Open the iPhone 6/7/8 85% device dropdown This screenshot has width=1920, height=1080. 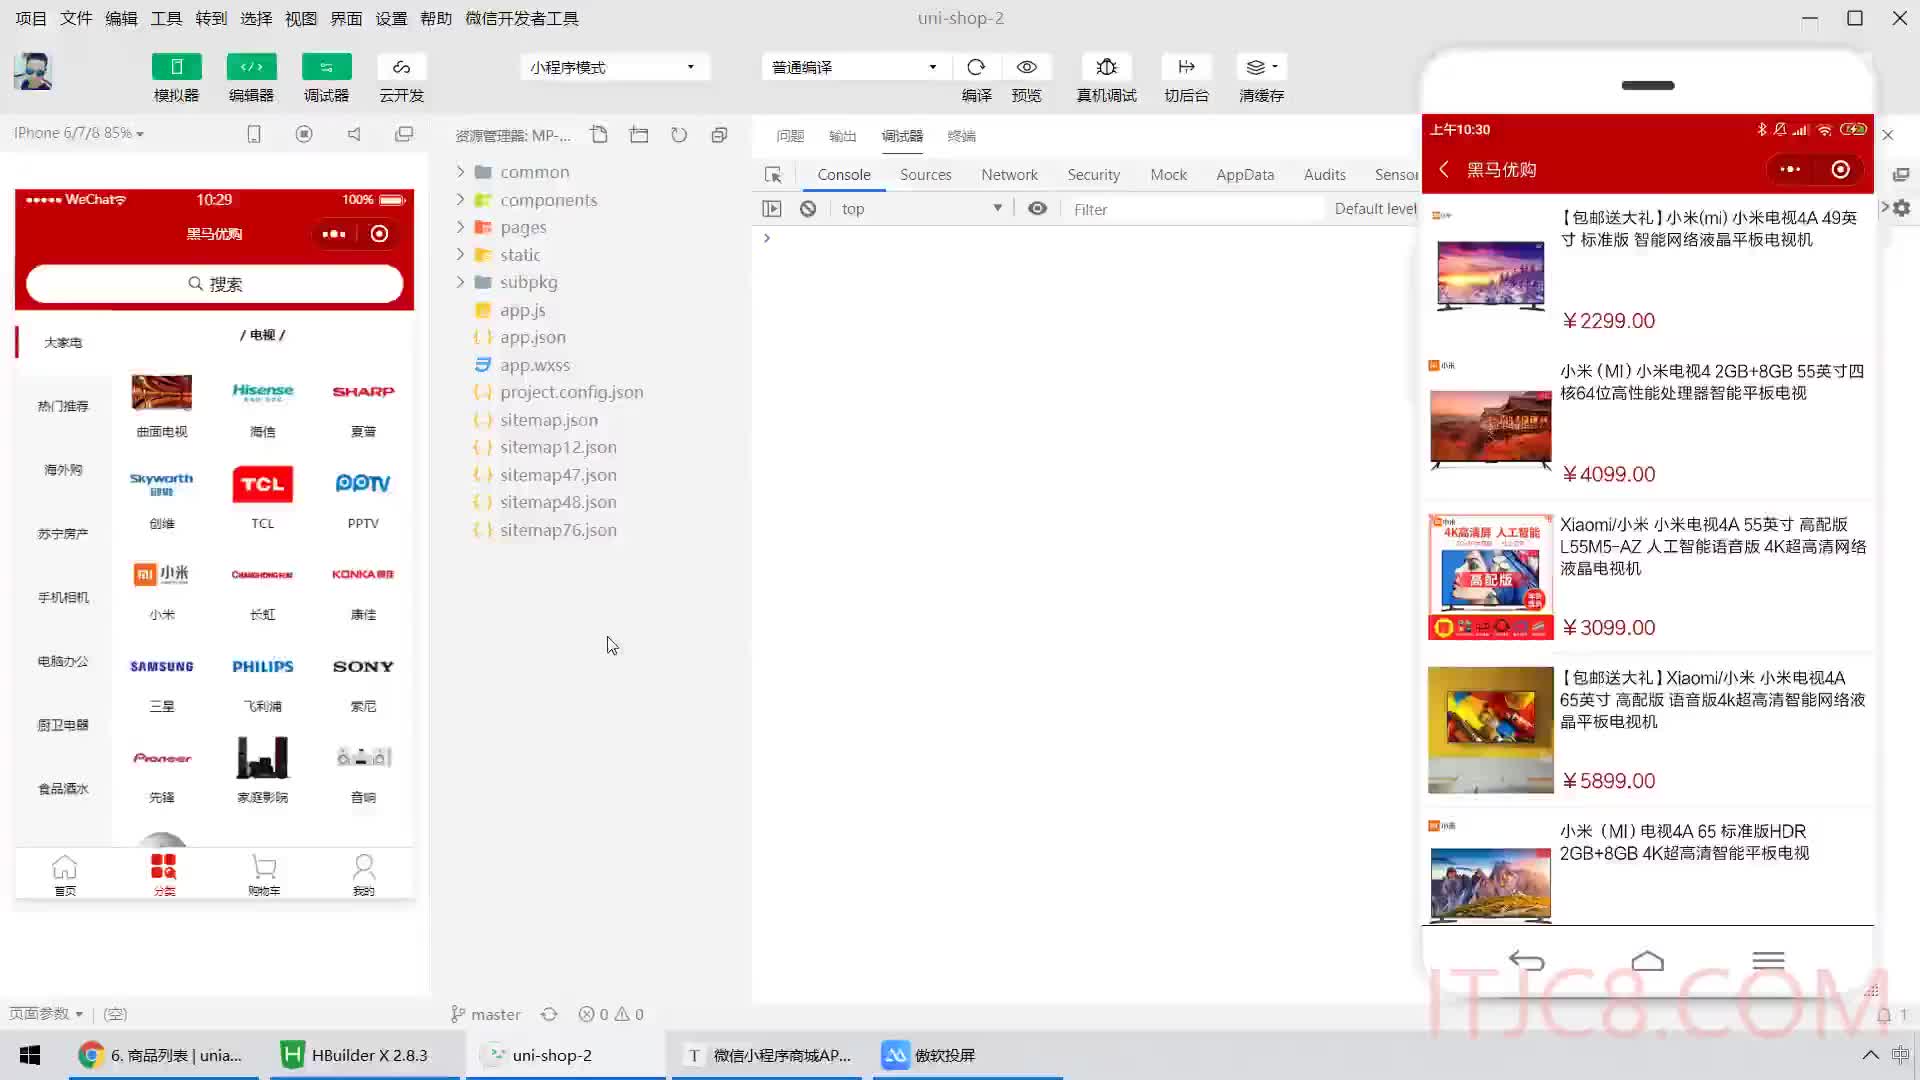79,133
